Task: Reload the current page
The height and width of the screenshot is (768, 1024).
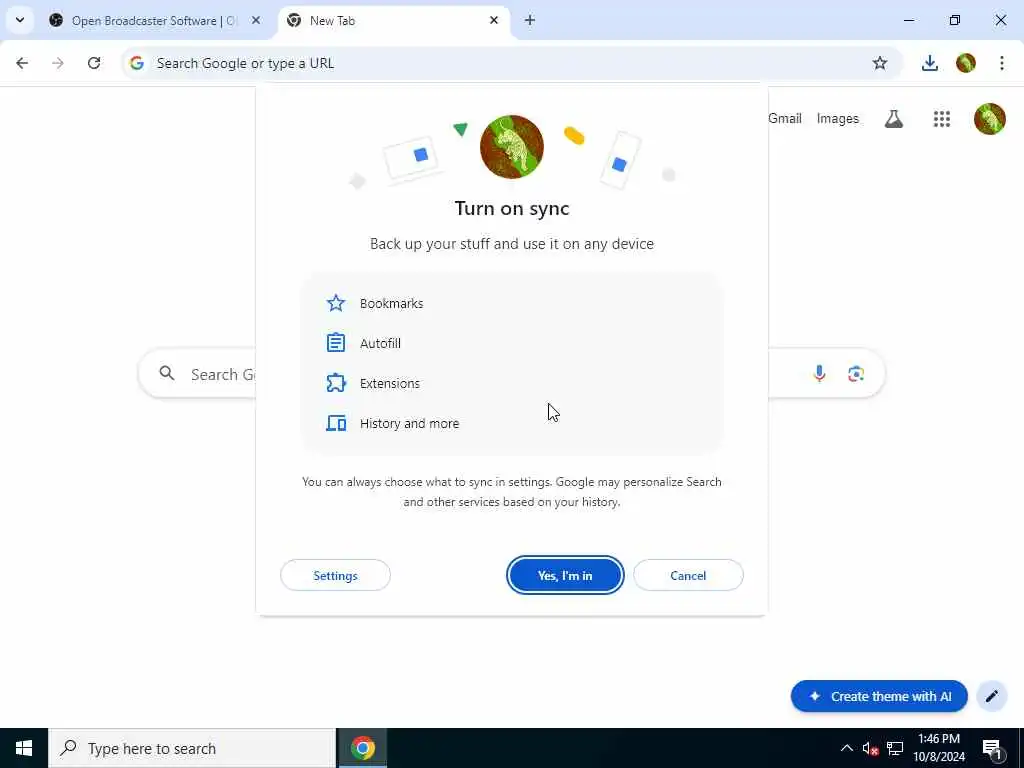Action: pos(94,63)
